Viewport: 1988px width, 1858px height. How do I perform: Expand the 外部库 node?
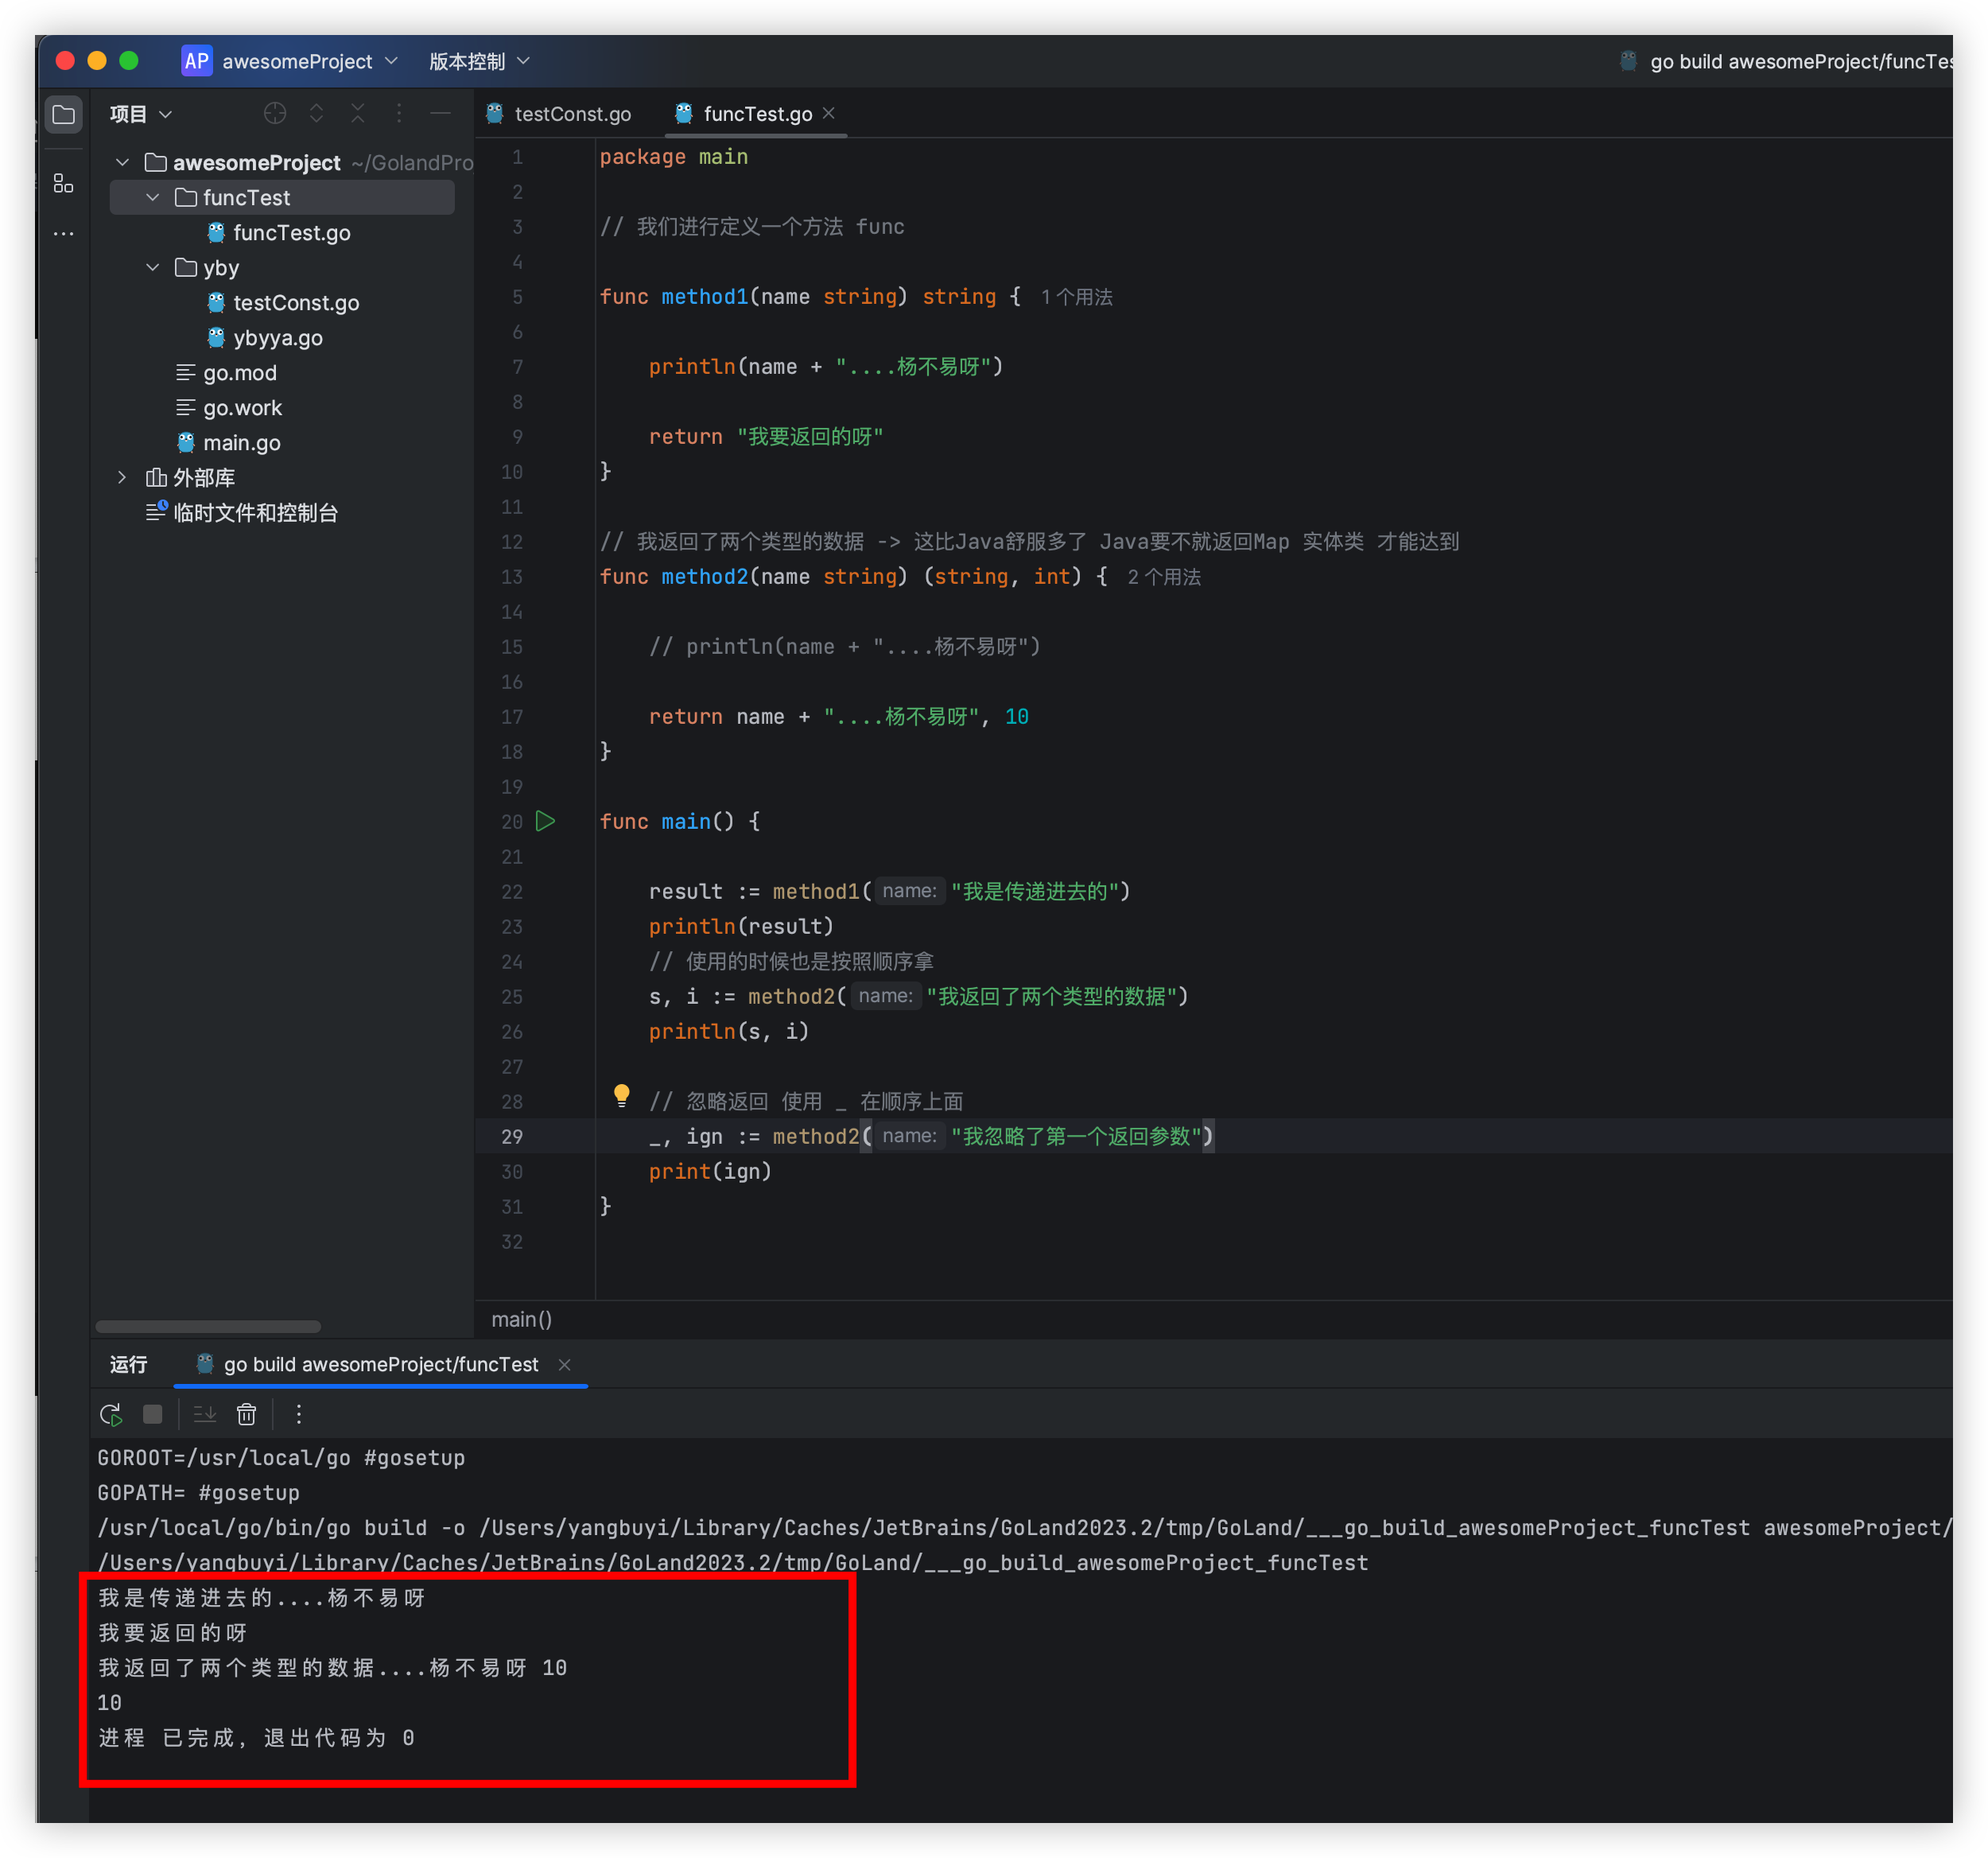point(122,477)
